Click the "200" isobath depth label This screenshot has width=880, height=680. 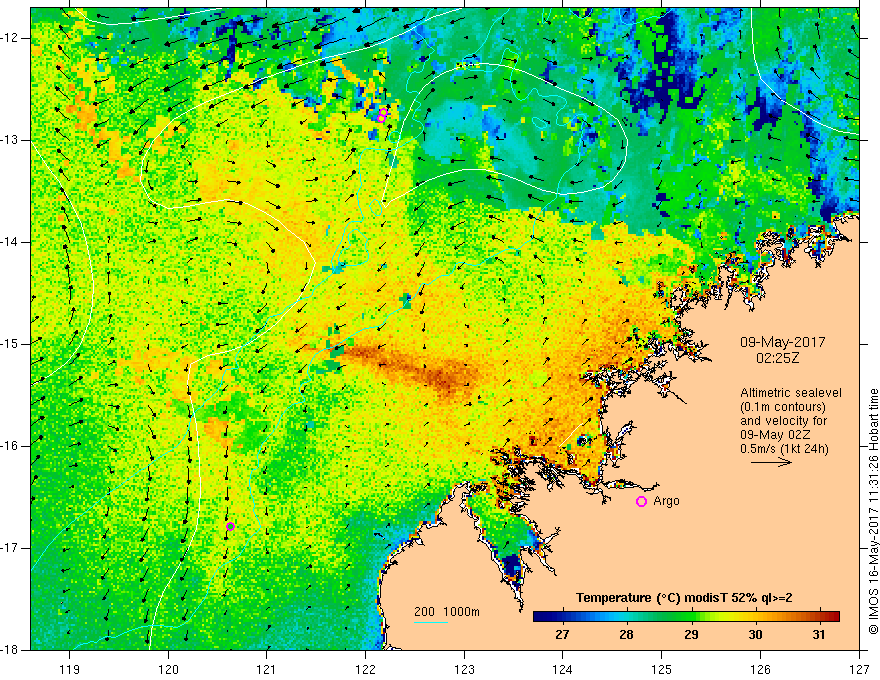pos(424,612)
